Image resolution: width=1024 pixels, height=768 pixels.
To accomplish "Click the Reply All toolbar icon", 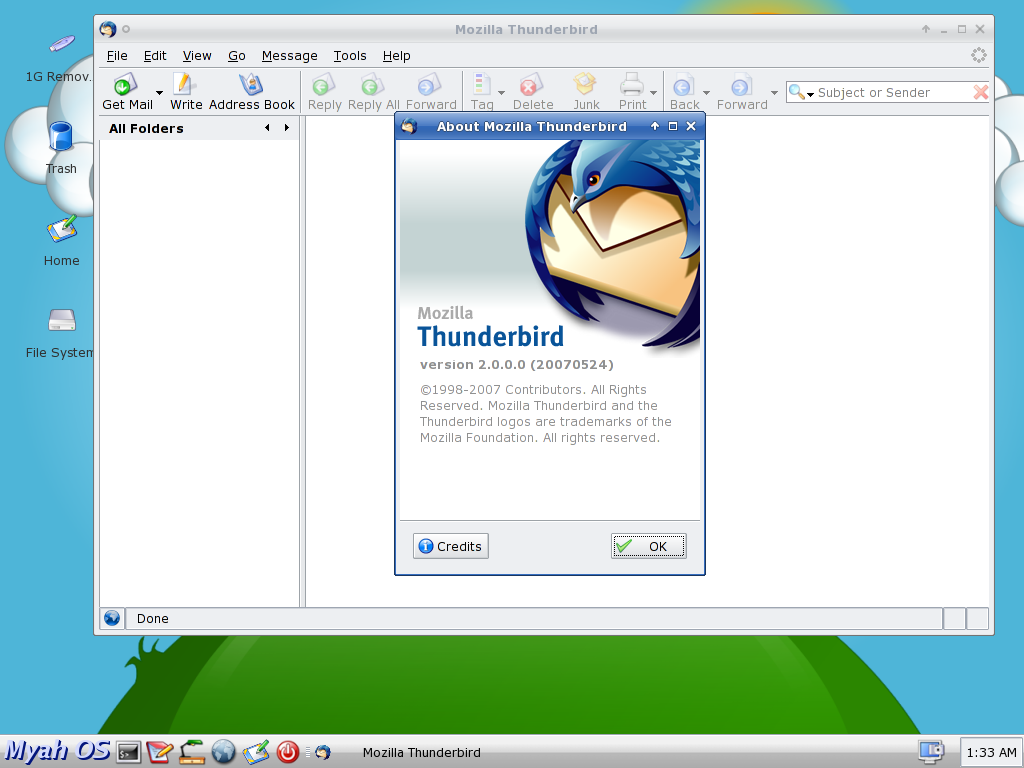I will point(373,92).
